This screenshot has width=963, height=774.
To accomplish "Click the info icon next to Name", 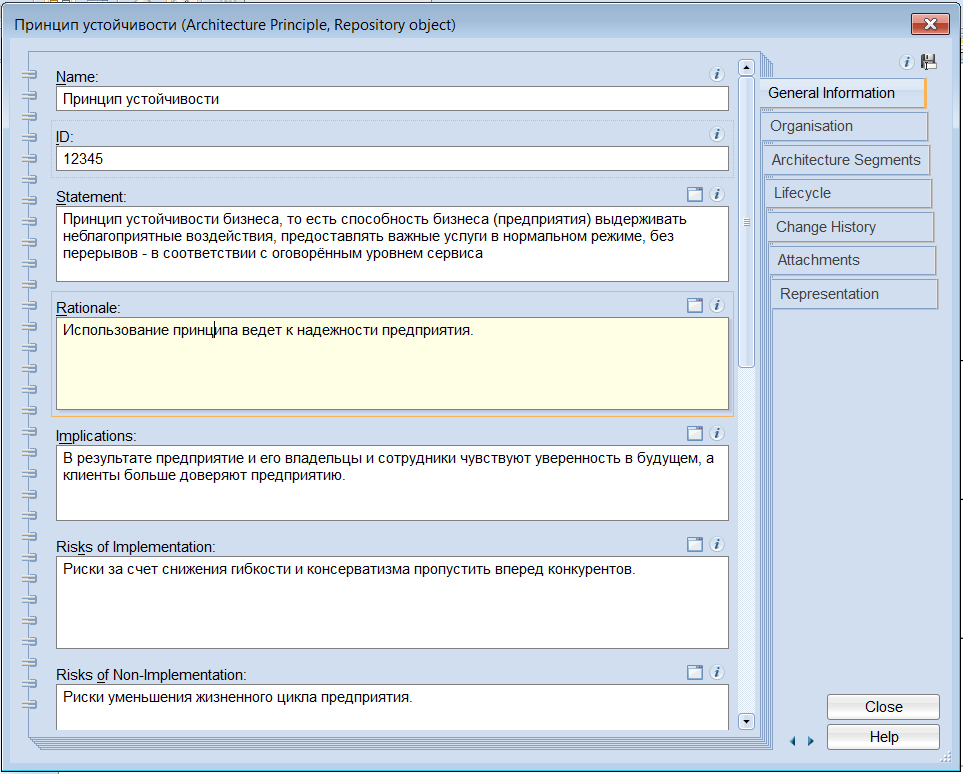I will 717,74.
